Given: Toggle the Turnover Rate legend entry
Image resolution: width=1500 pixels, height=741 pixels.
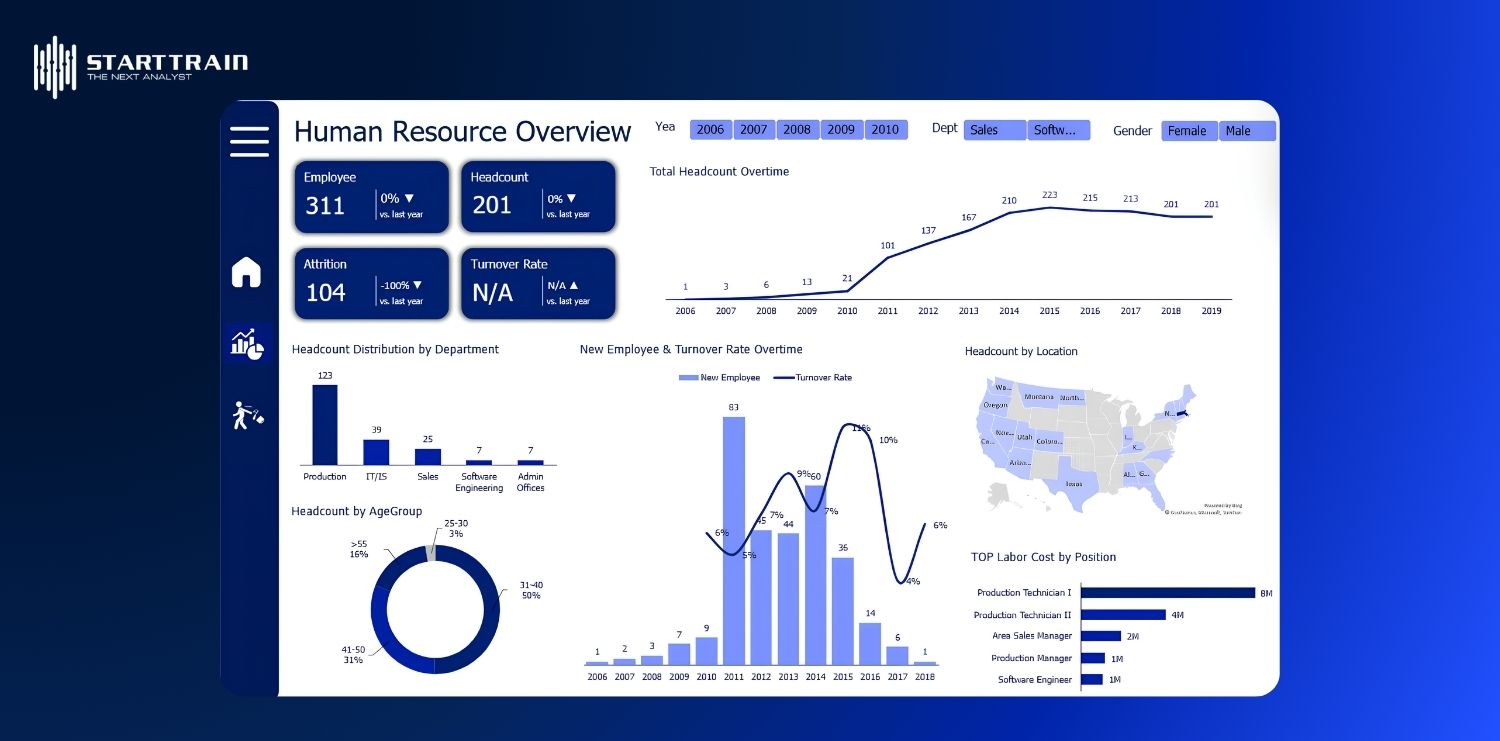Looking at the screenshot, I should click(x=811, y=378).
